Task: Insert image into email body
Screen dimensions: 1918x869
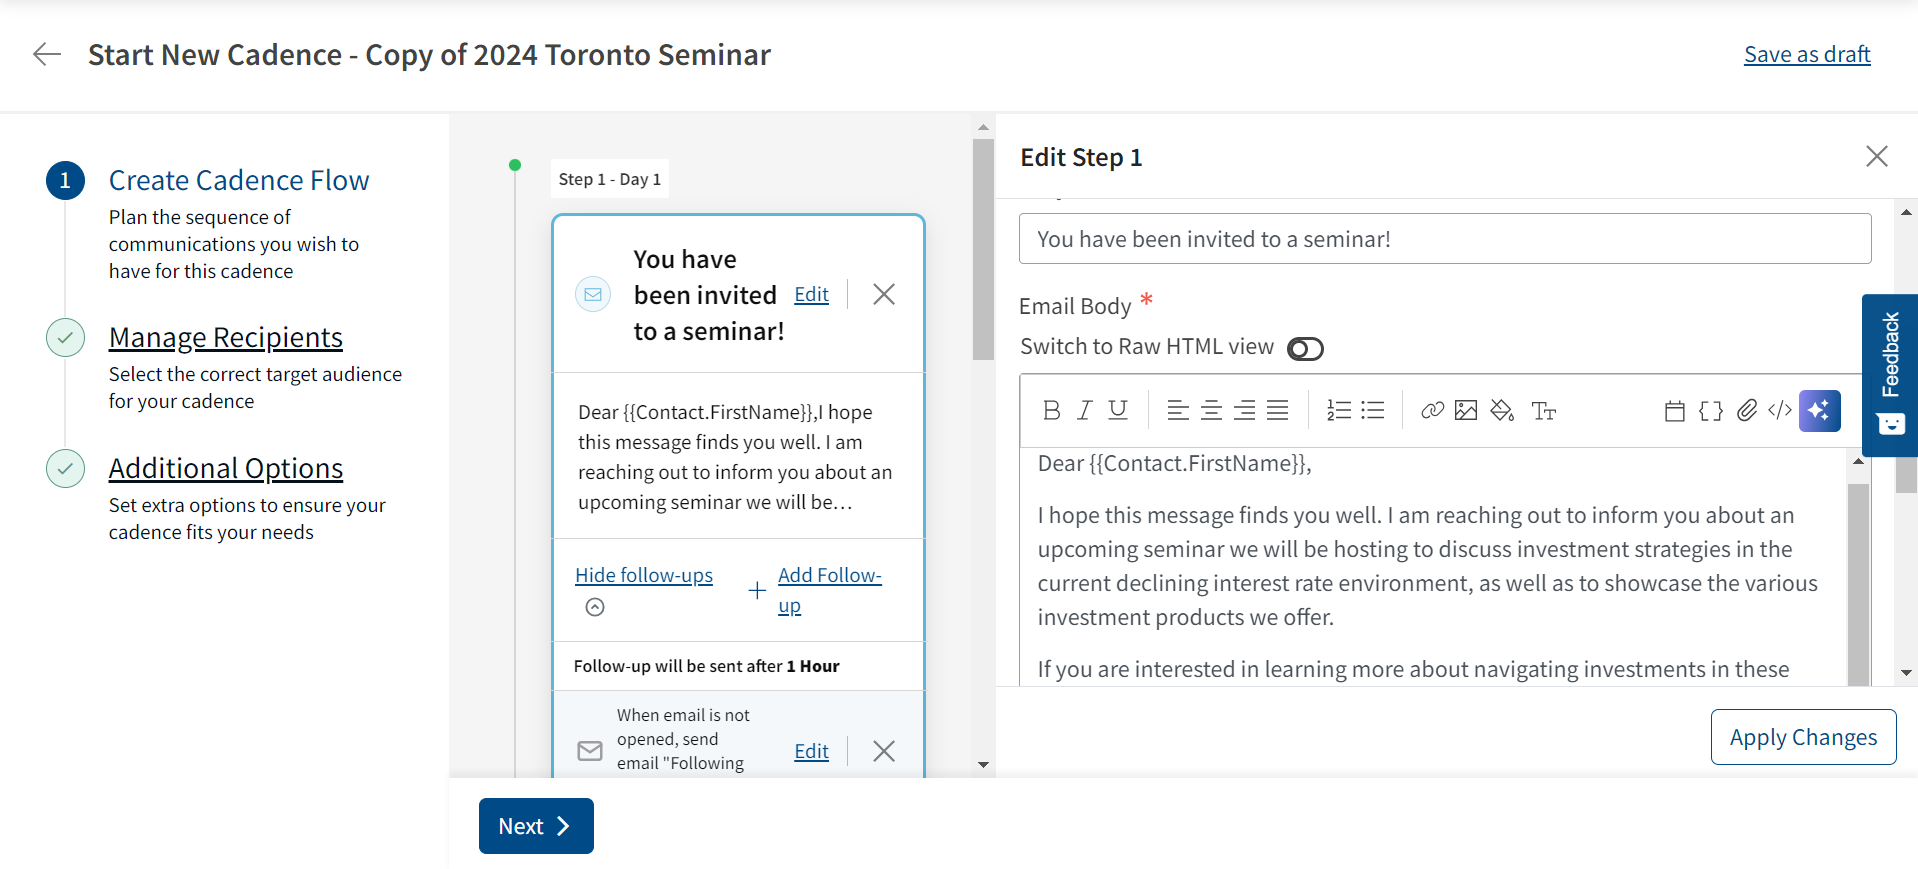Action: point(1466,410)
